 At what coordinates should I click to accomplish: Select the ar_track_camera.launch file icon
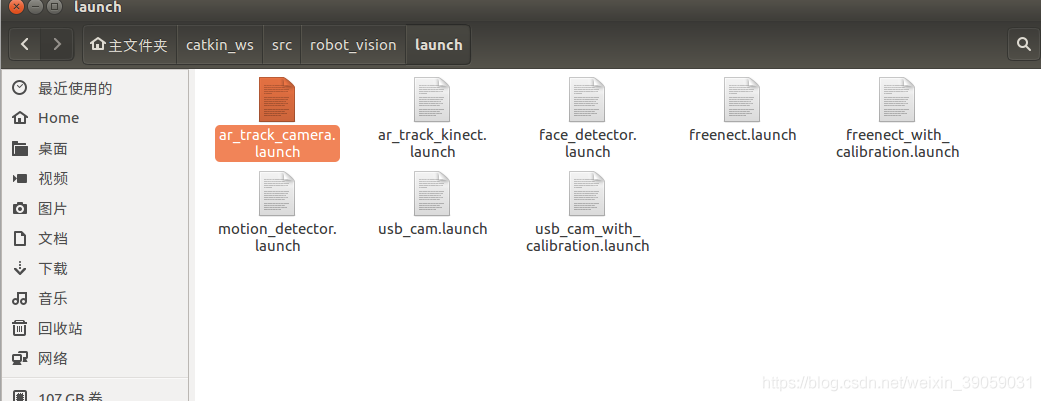tap(277, 100)
